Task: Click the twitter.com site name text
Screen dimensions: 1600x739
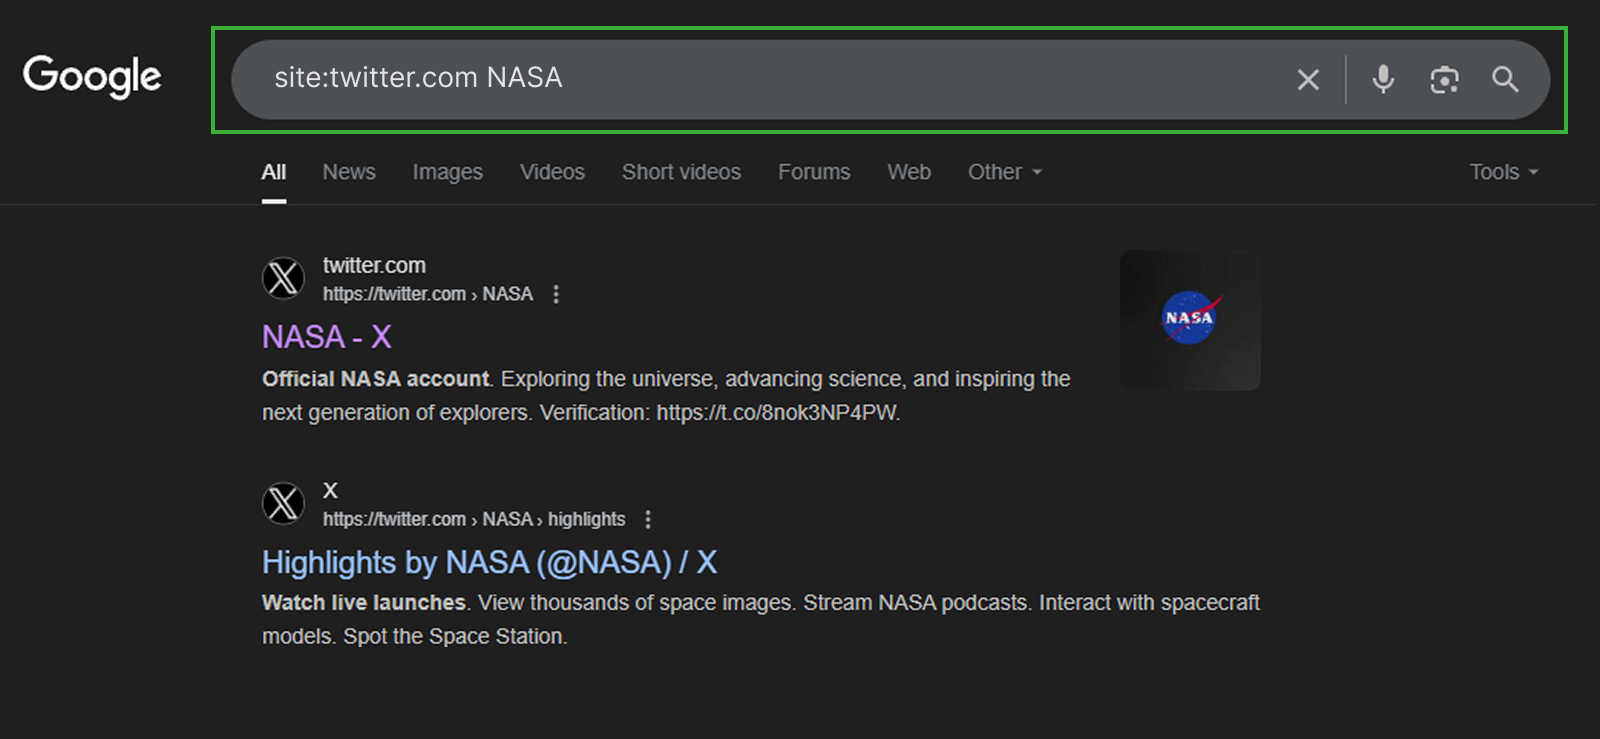Action: (374, 265)
